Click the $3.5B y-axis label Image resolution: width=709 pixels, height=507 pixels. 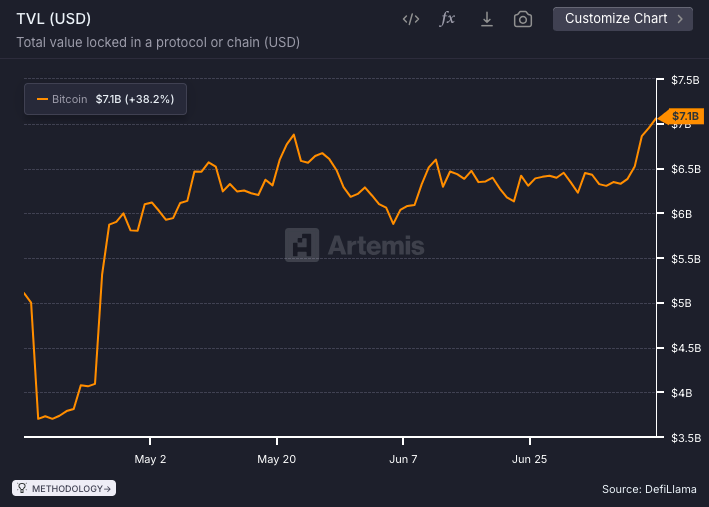tap(685, 438)
